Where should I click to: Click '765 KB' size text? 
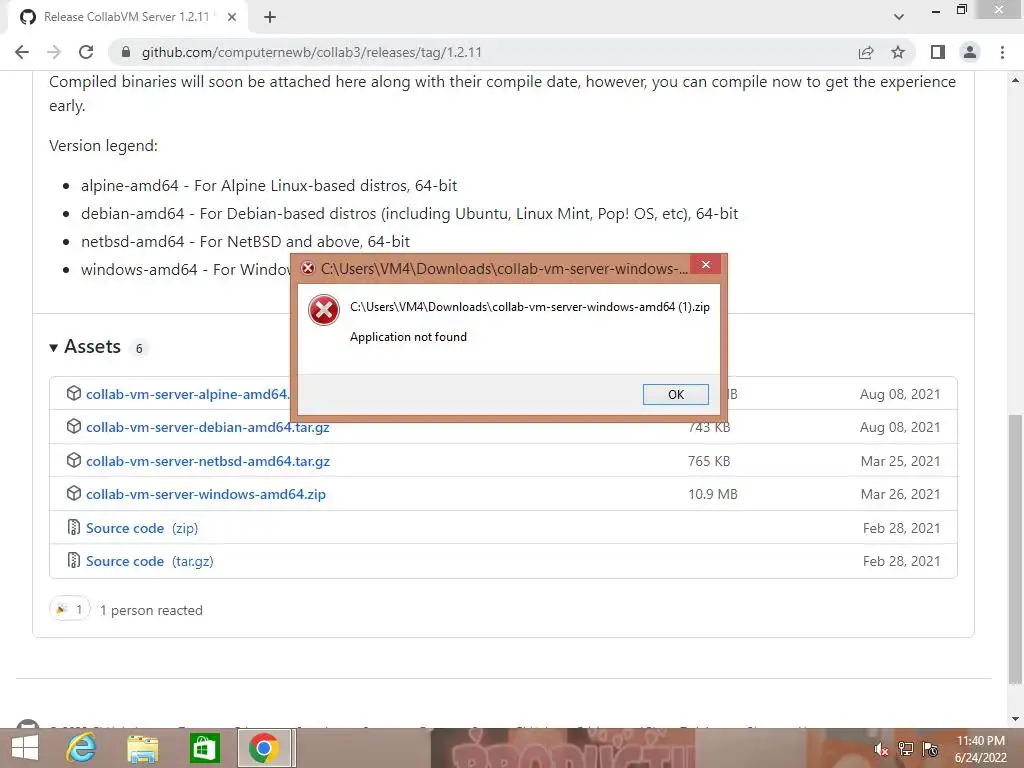pos(709,461)
